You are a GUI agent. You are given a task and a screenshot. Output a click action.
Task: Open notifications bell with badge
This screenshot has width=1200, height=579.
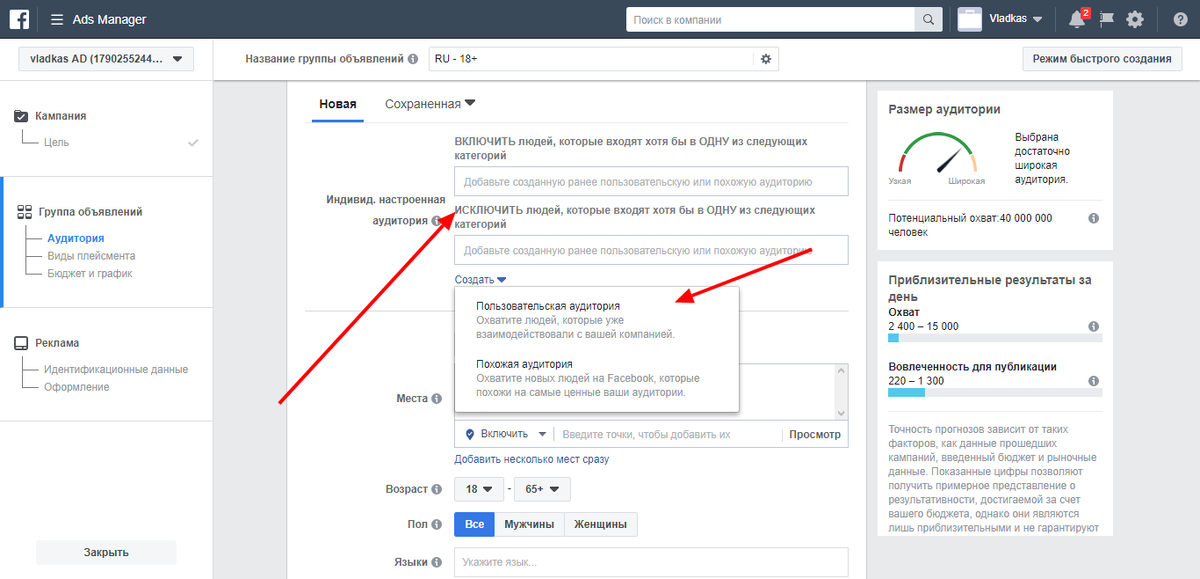(1077, 19)
